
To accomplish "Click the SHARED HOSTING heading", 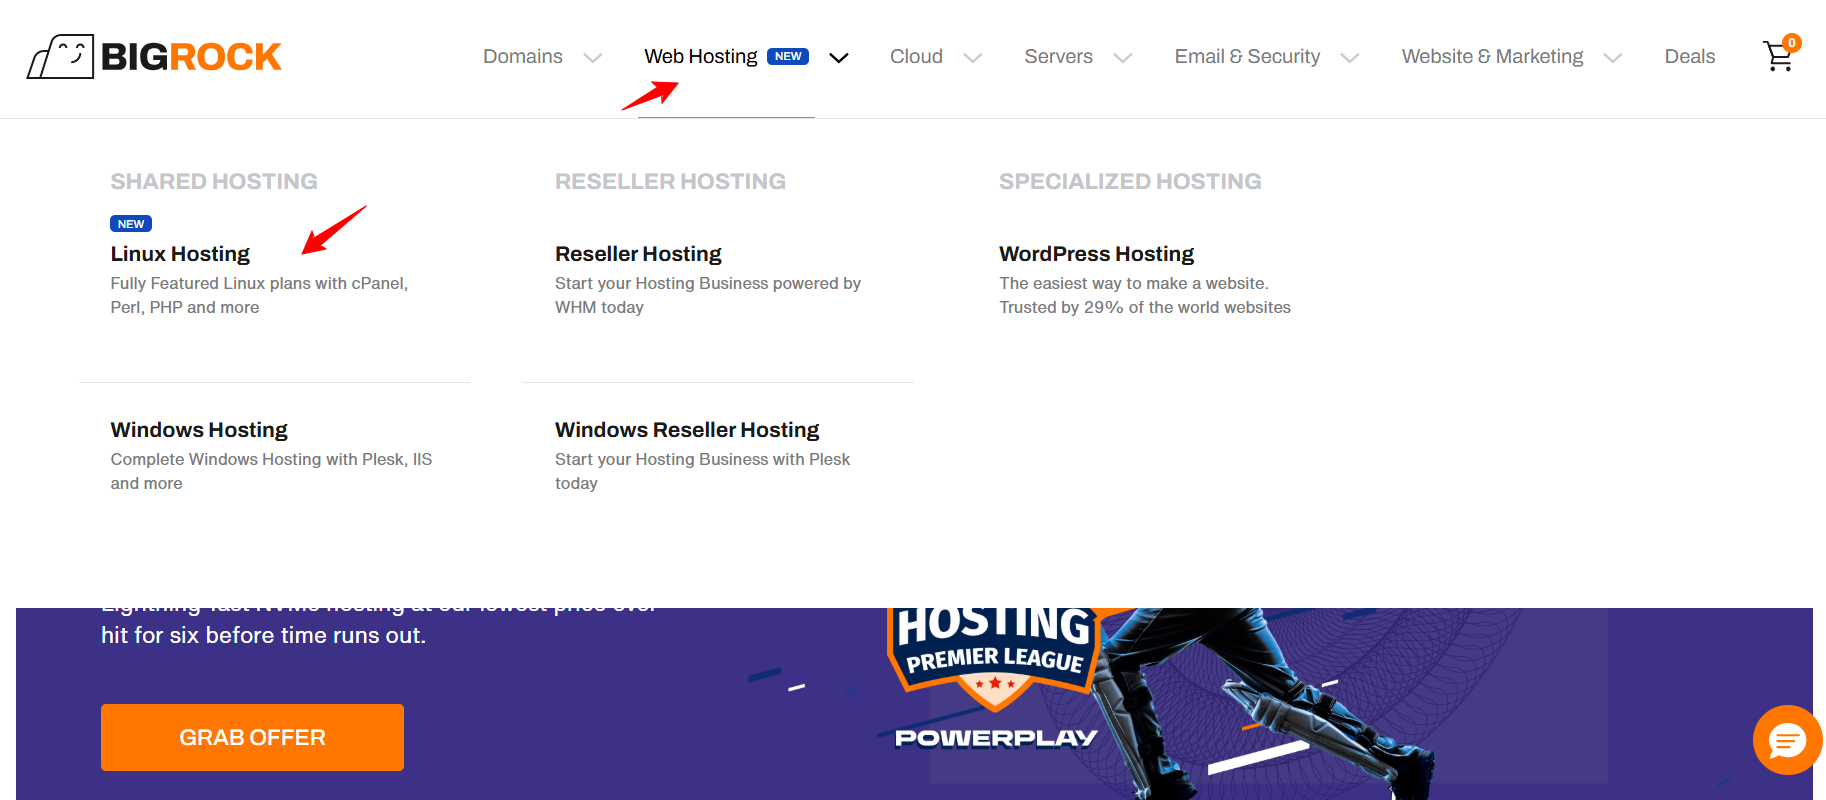I will (x=214, y=181).
